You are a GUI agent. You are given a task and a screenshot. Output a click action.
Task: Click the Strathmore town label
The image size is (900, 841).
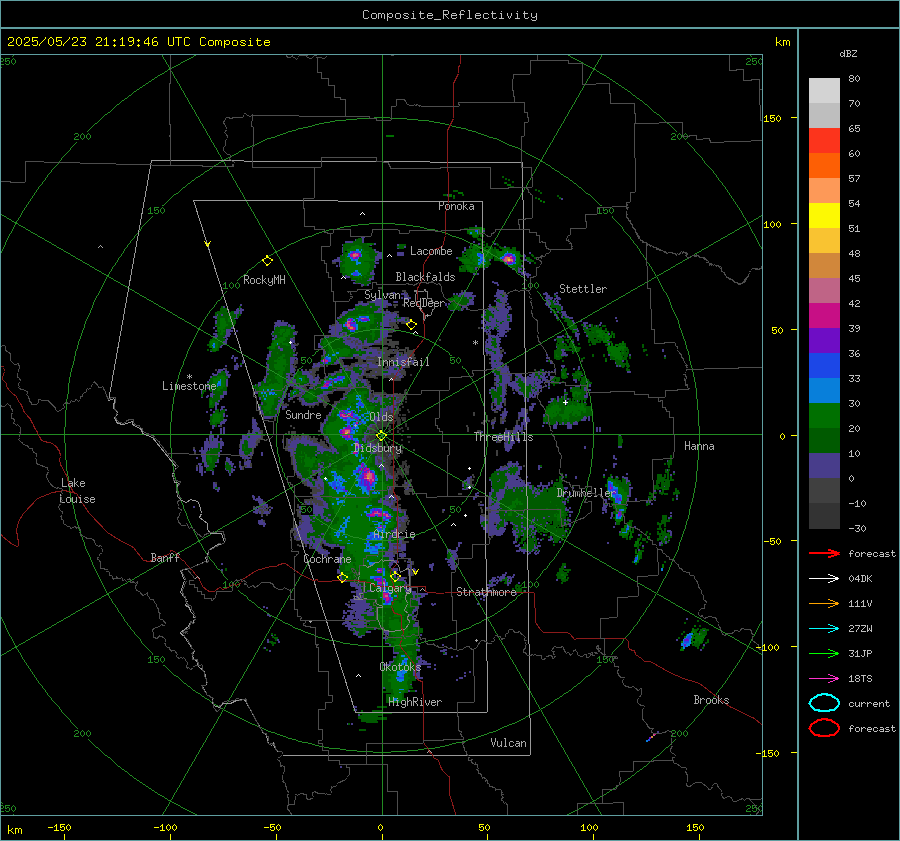[486, 592]
